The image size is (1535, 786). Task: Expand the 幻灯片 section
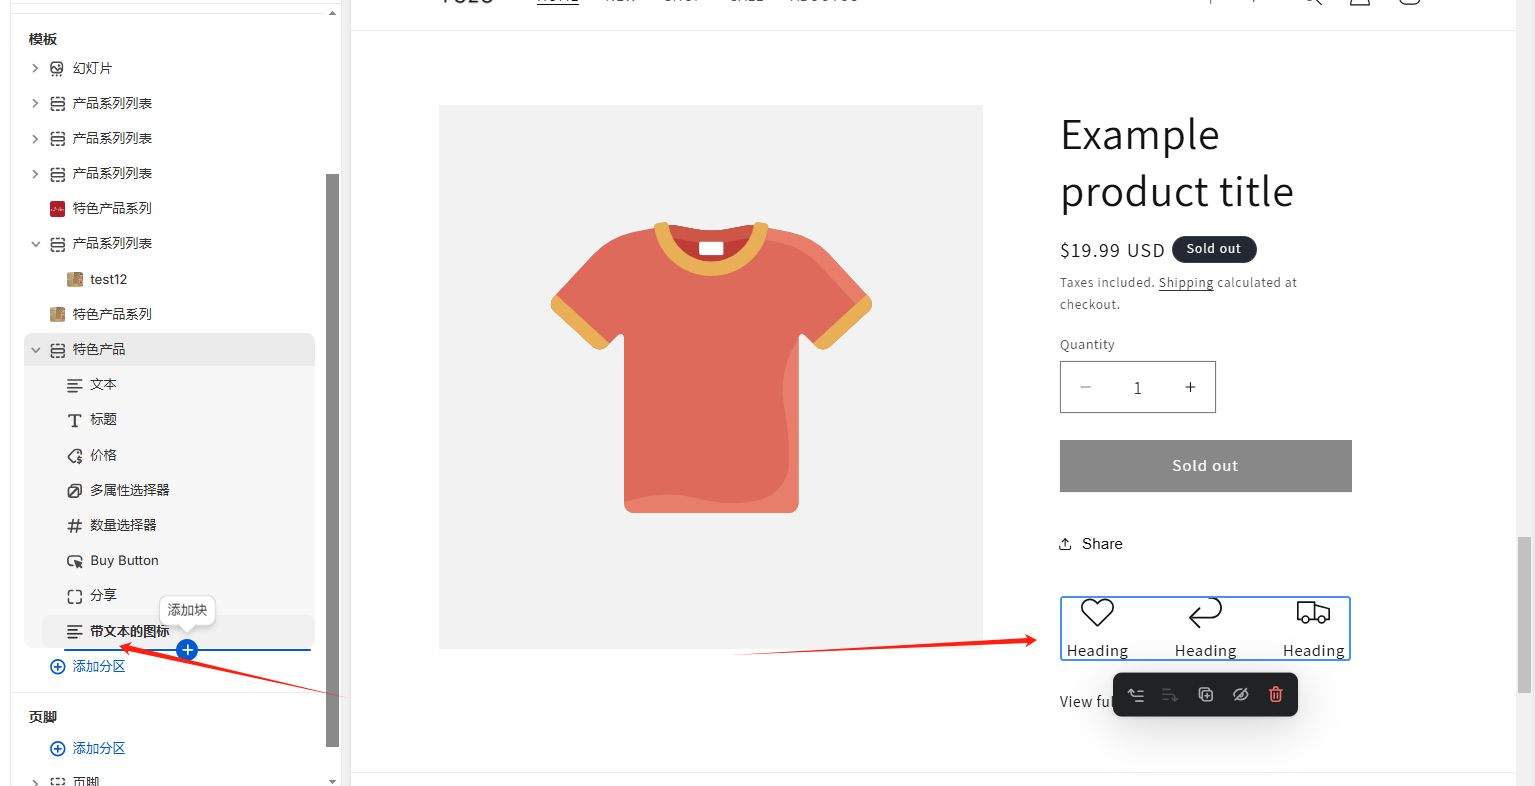click(x=35, y=68)
